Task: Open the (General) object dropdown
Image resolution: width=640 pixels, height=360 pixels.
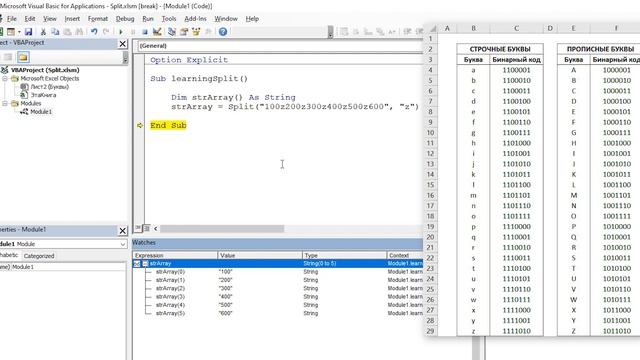Action: coord(280,46)
